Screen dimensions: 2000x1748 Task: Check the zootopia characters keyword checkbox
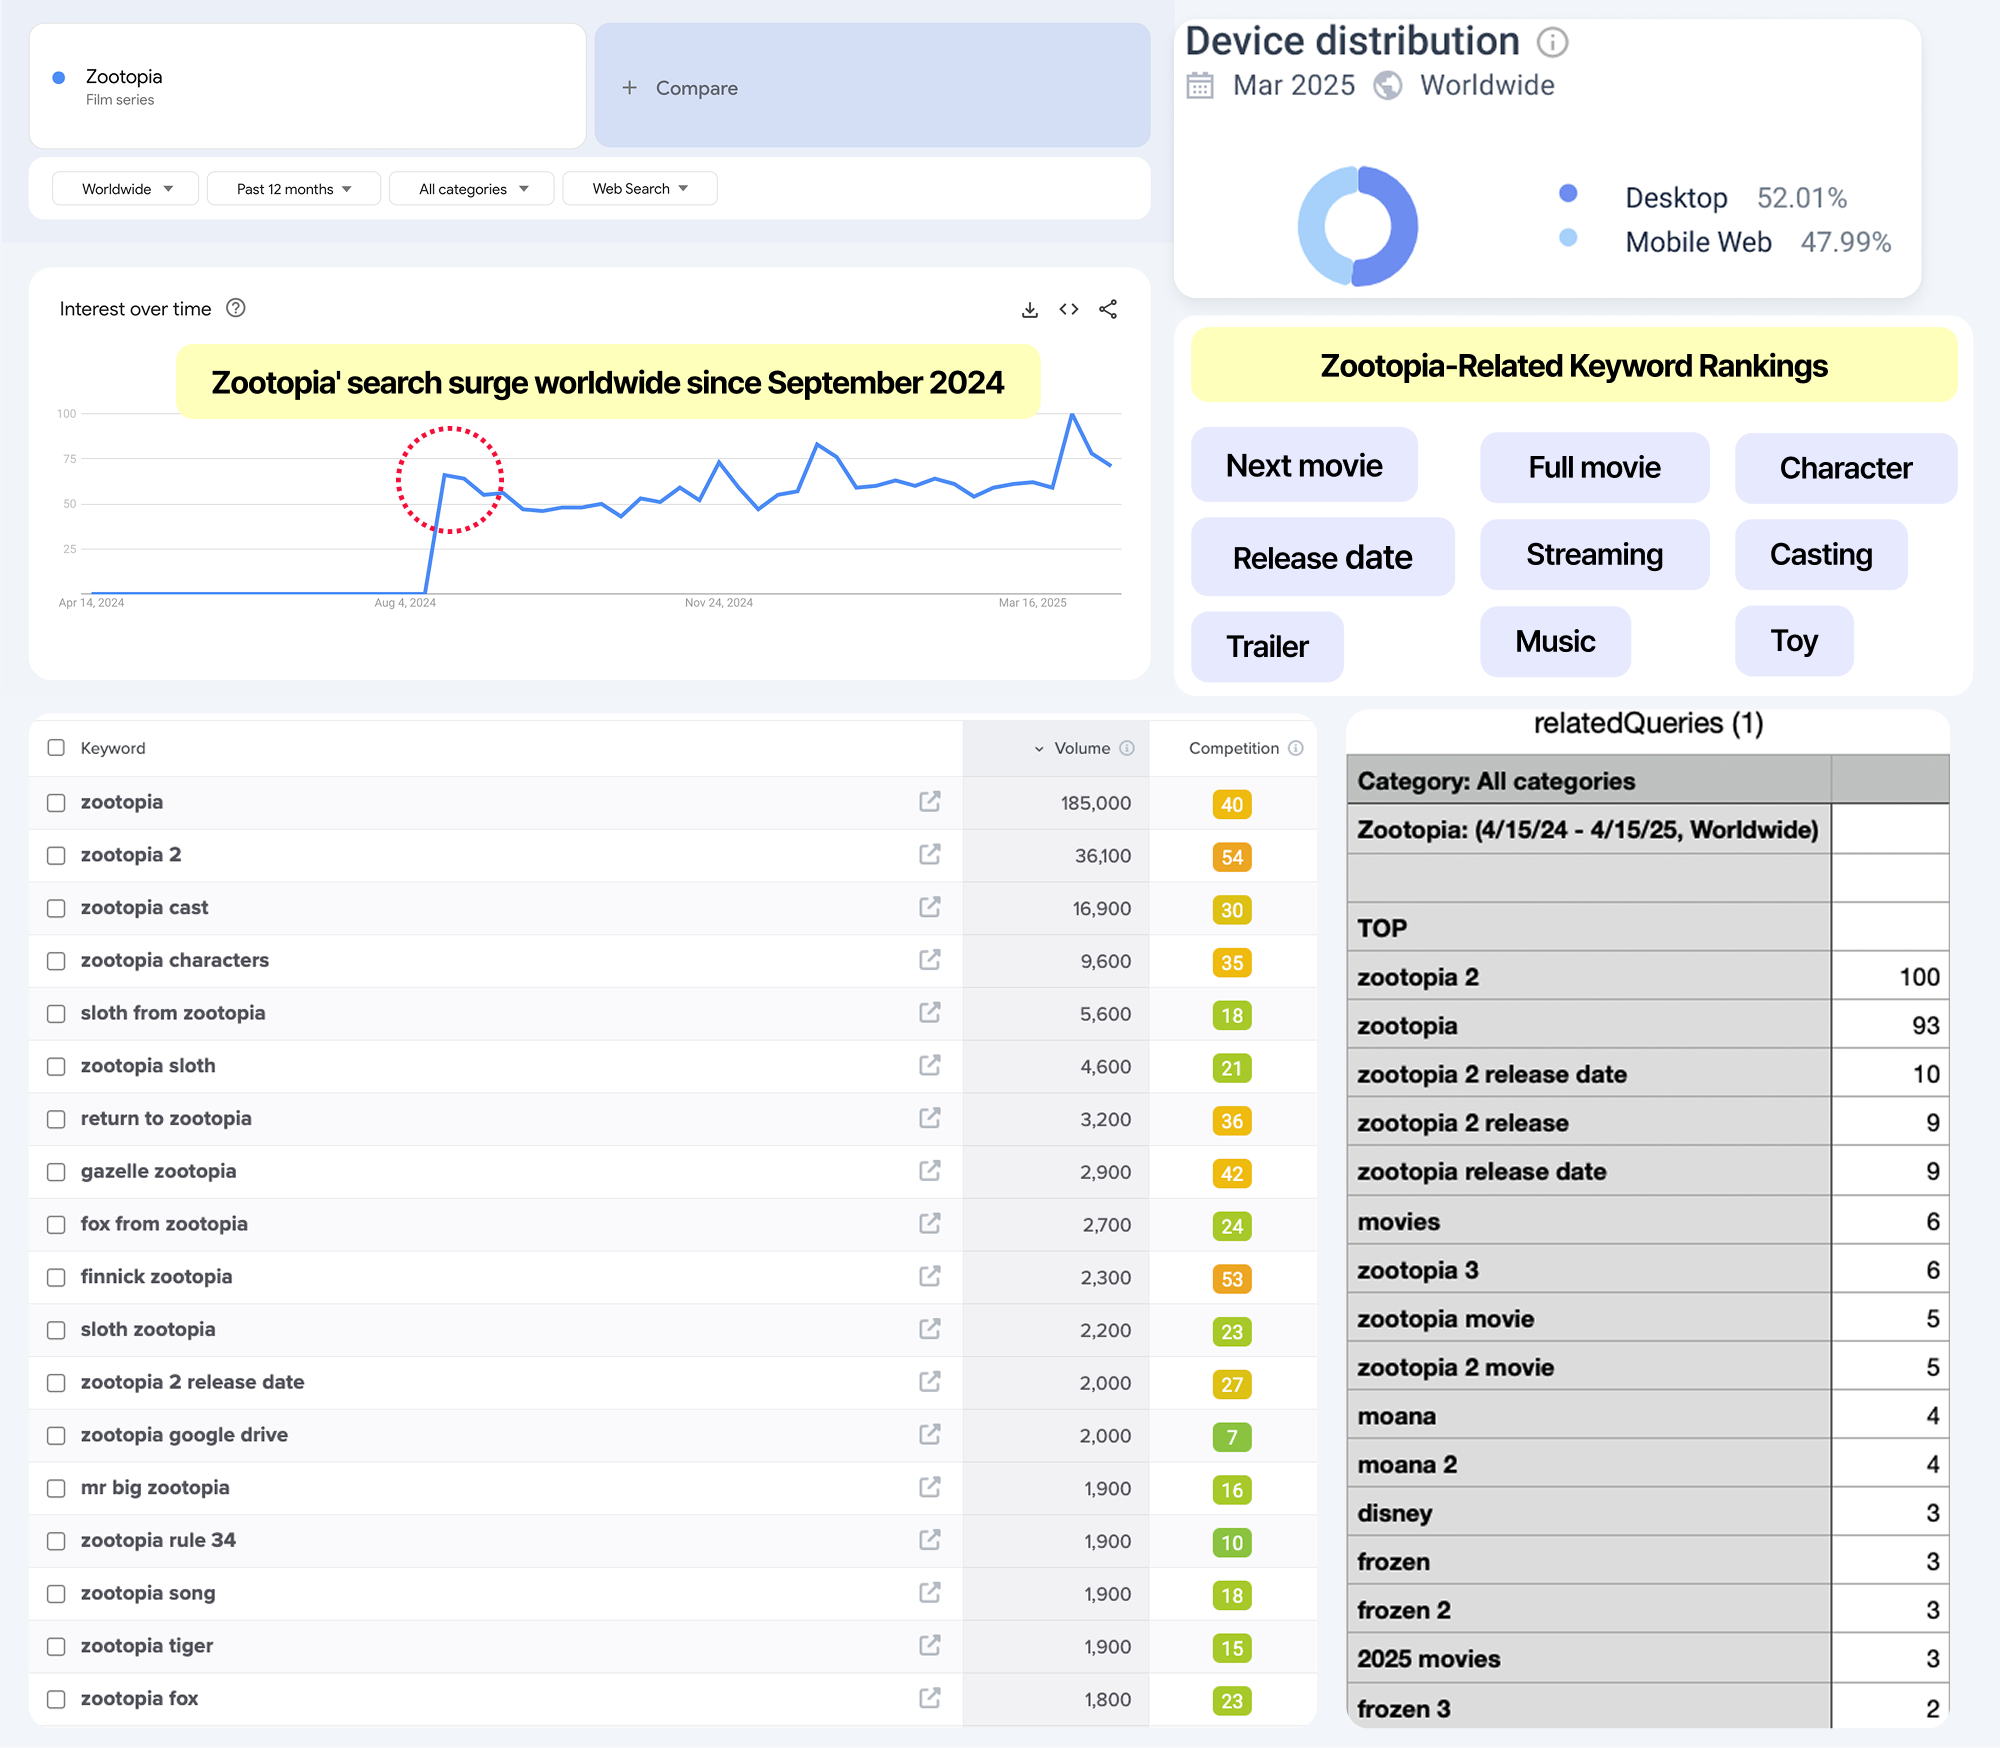click(x=57, y=961)
